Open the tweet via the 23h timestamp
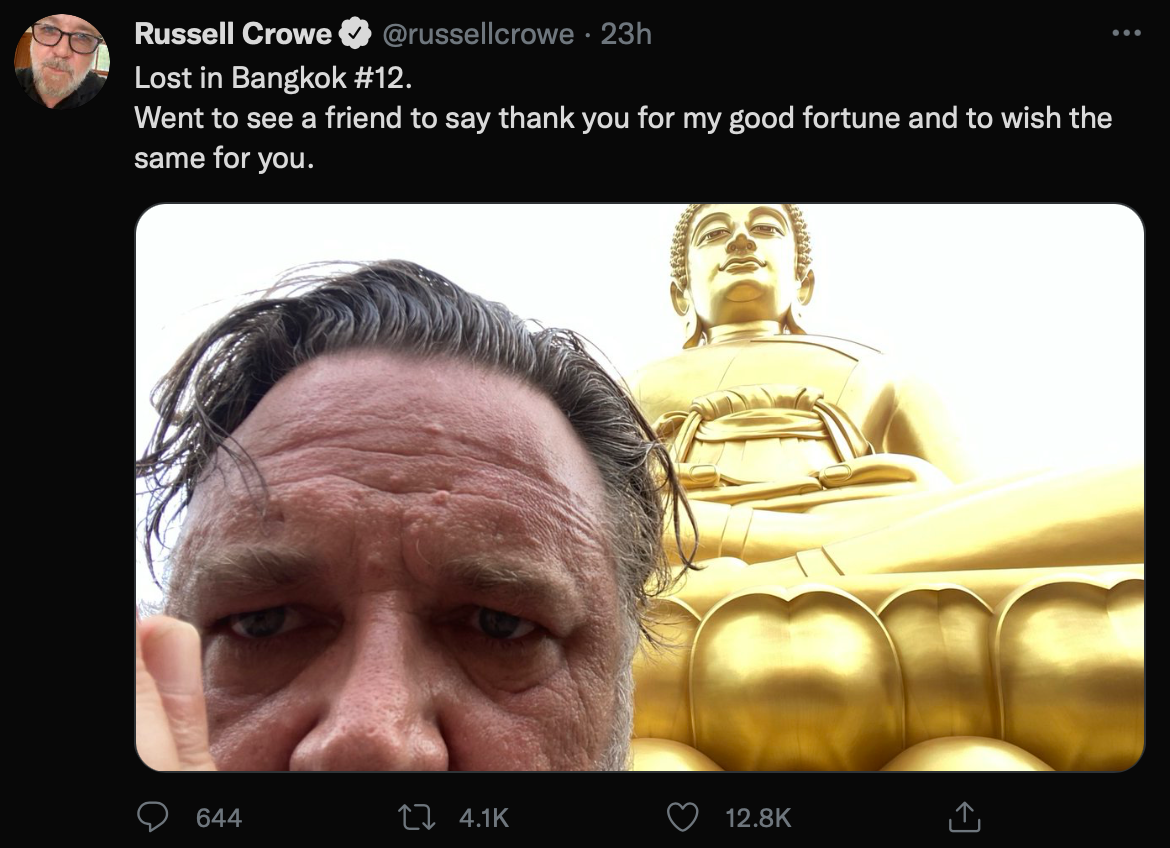This screenshot has width=1170, height=848. (x=626, y=34)
